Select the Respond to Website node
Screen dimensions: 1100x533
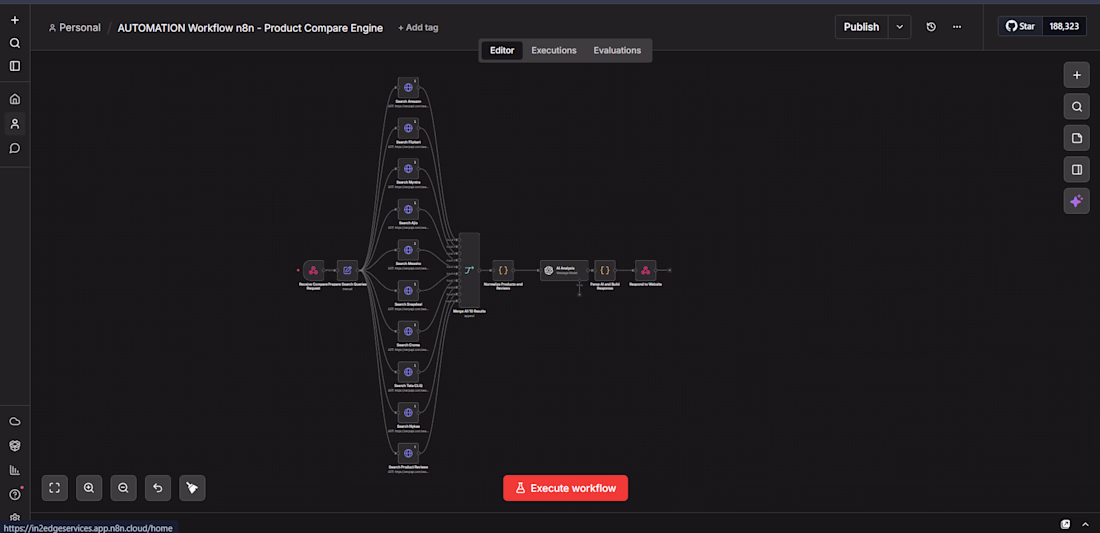coord(645,270)
